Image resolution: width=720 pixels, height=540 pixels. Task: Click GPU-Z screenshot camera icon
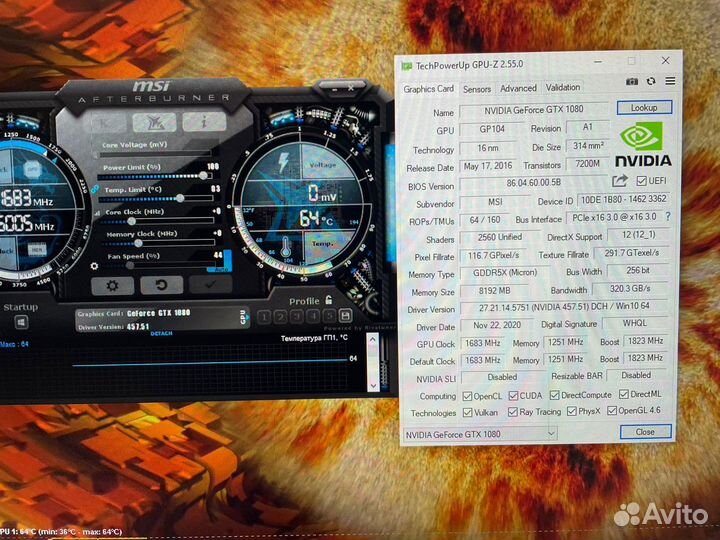tap(632, 81)
